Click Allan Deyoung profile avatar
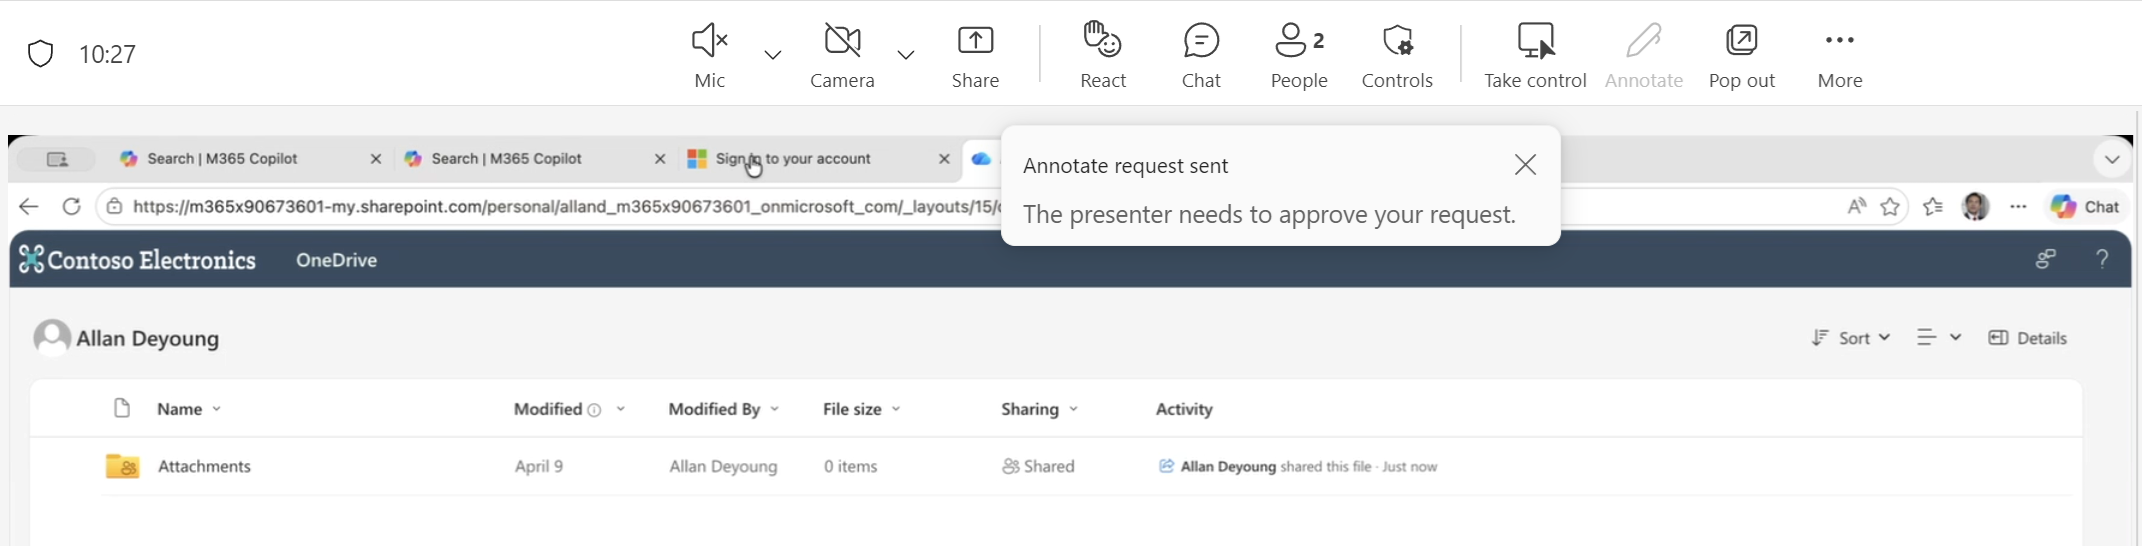The width and height of the screenshot is (2142, 546). 52,338
